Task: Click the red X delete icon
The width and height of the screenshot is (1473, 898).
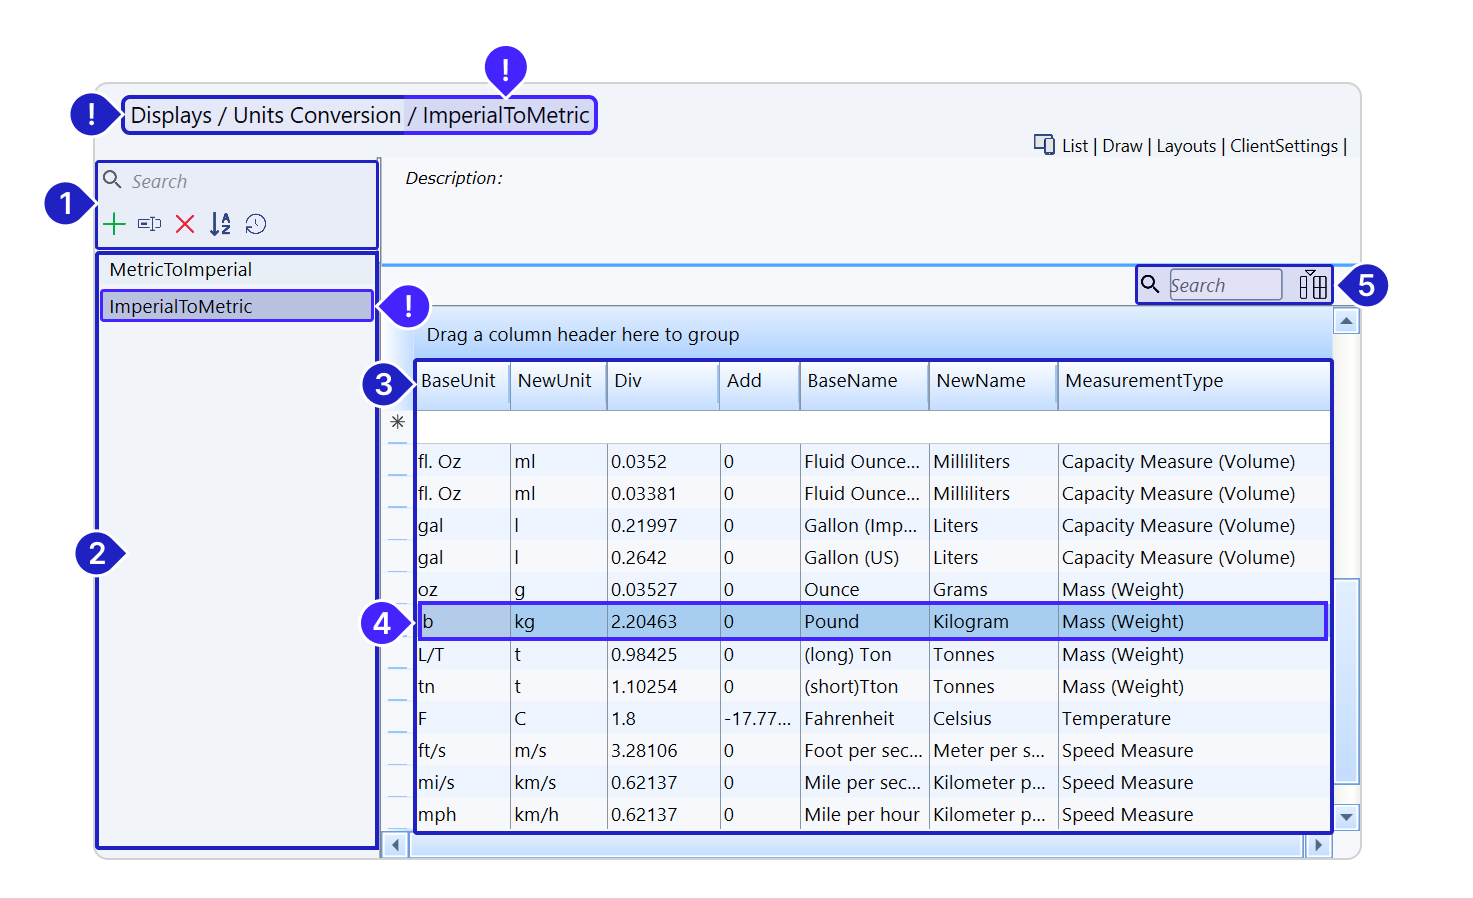Action: coord(185,224)
